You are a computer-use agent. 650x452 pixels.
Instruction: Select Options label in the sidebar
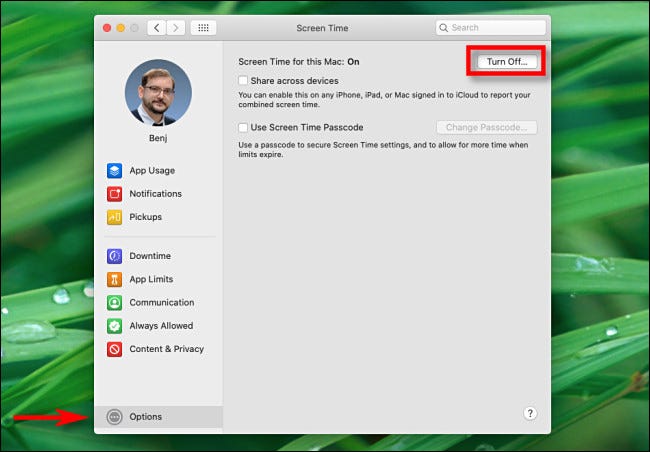point(146,416)
